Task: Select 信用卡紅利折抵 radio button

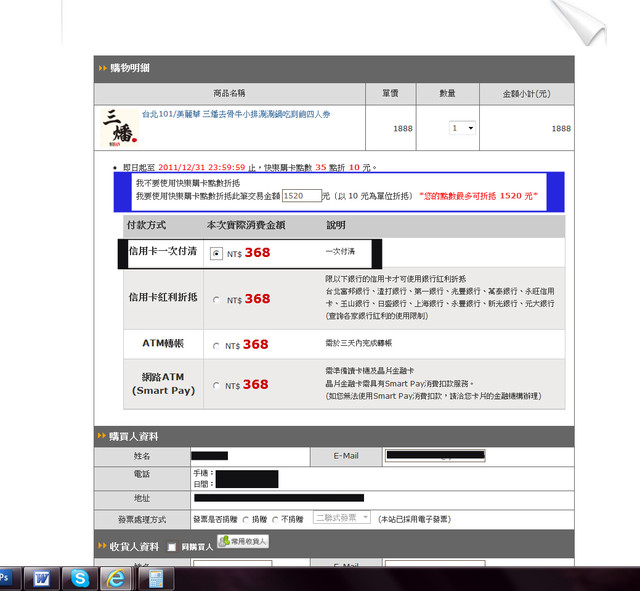Action: (x=216, y=300)
